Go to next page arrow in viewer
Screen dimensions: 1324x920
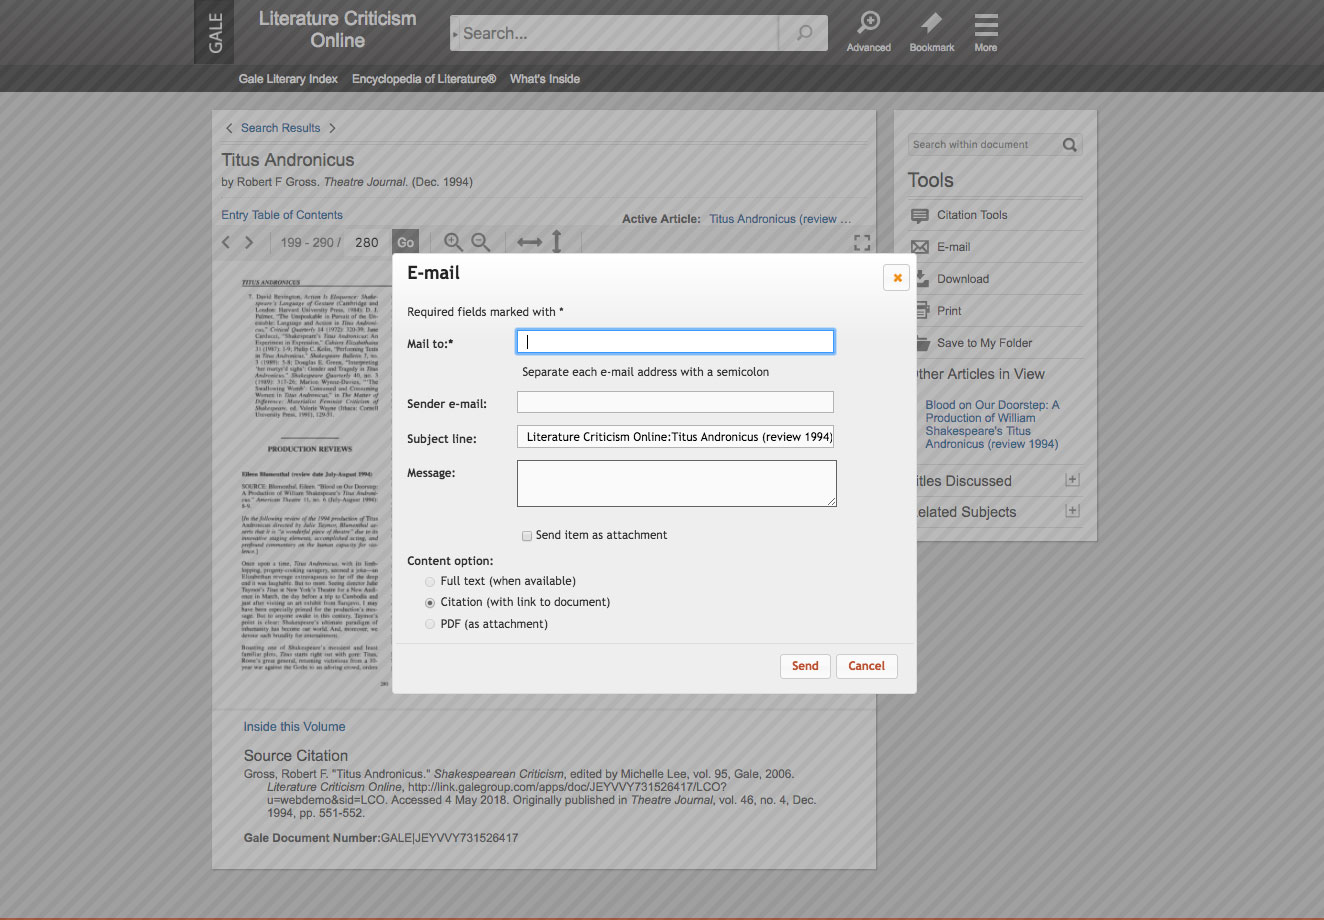click(249, 242)
